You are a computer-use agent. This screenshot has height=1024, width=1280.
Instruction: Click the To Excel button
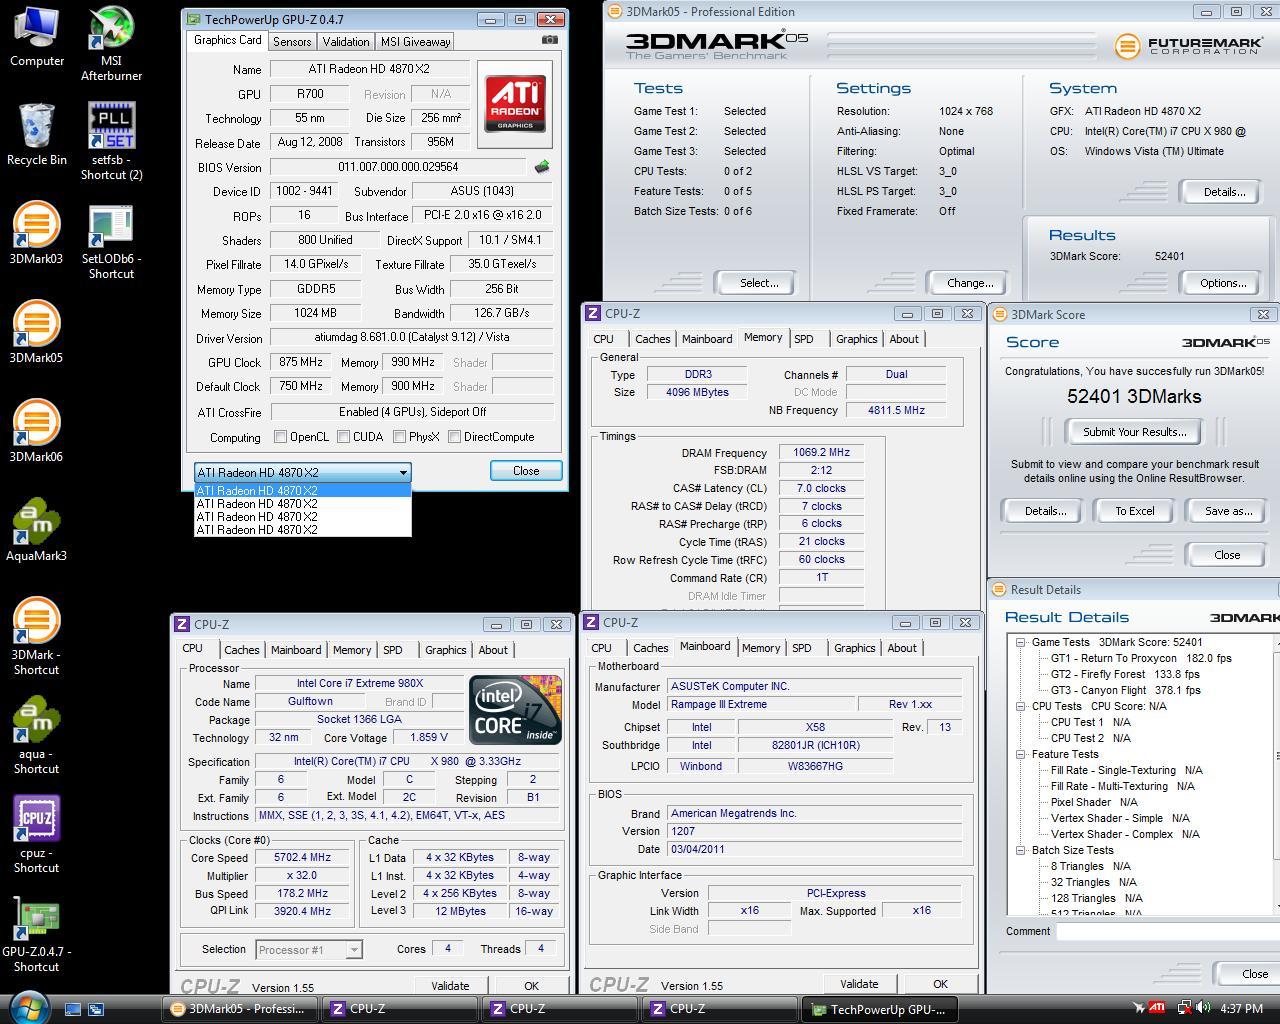(x=1135, y=511)
